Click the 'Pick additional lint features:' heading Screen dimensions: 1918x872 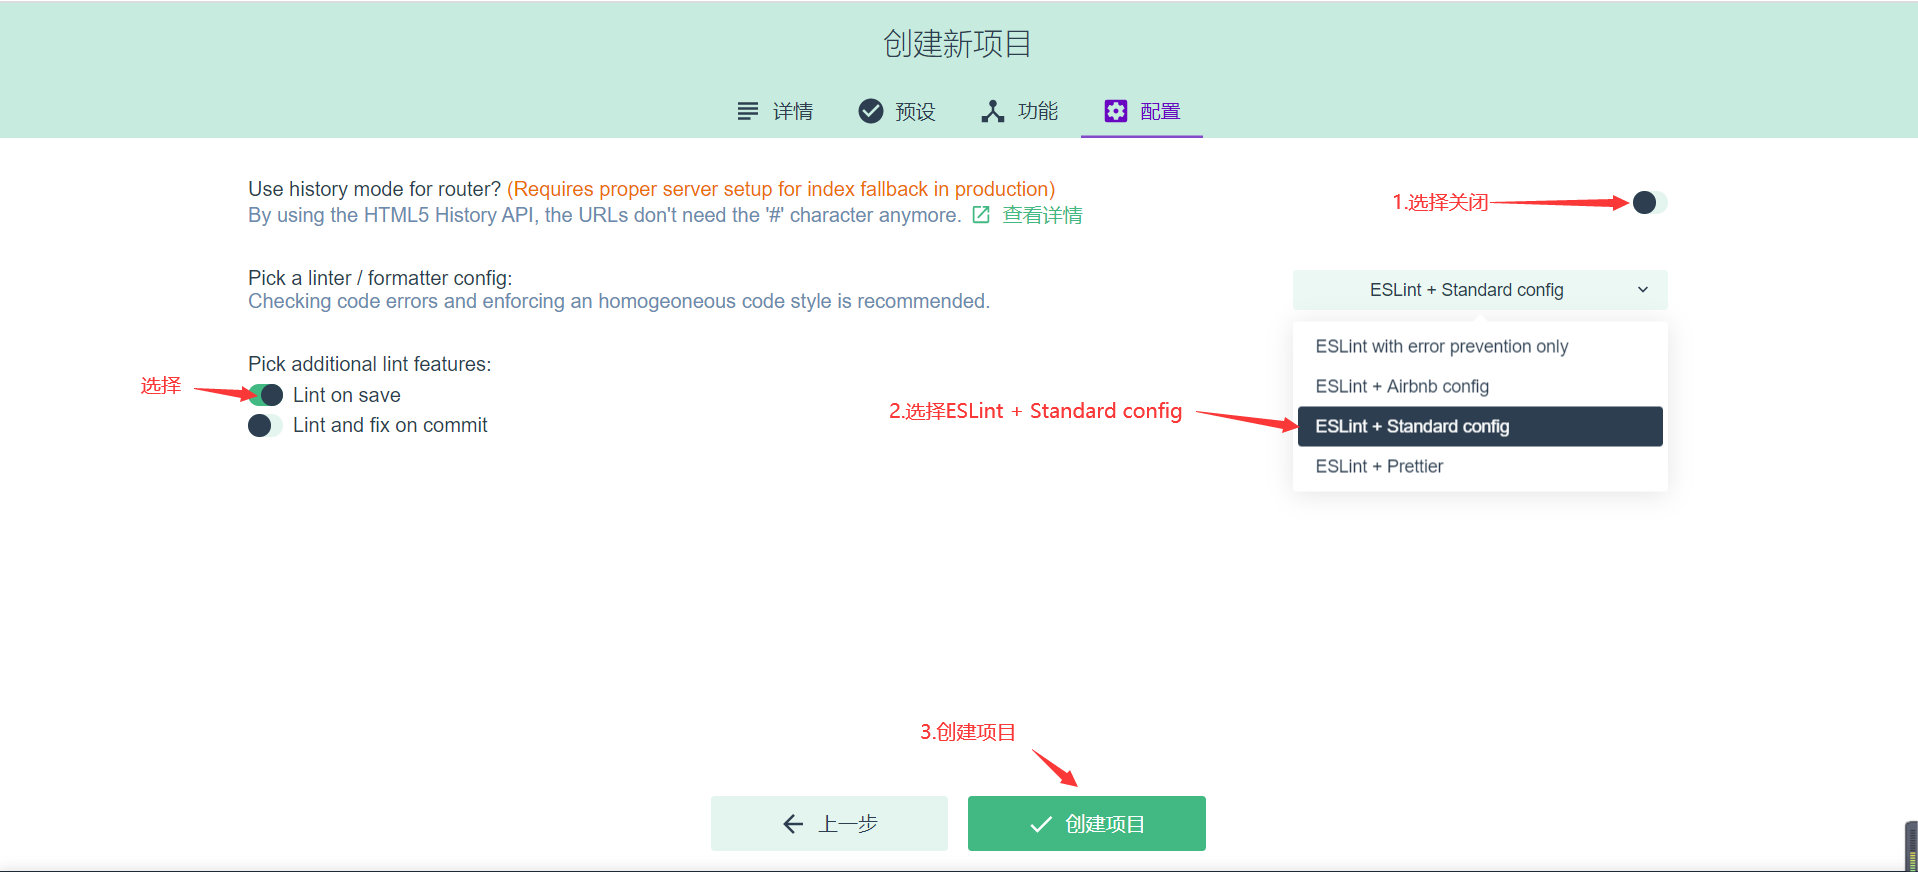click(x=370, y=364)
